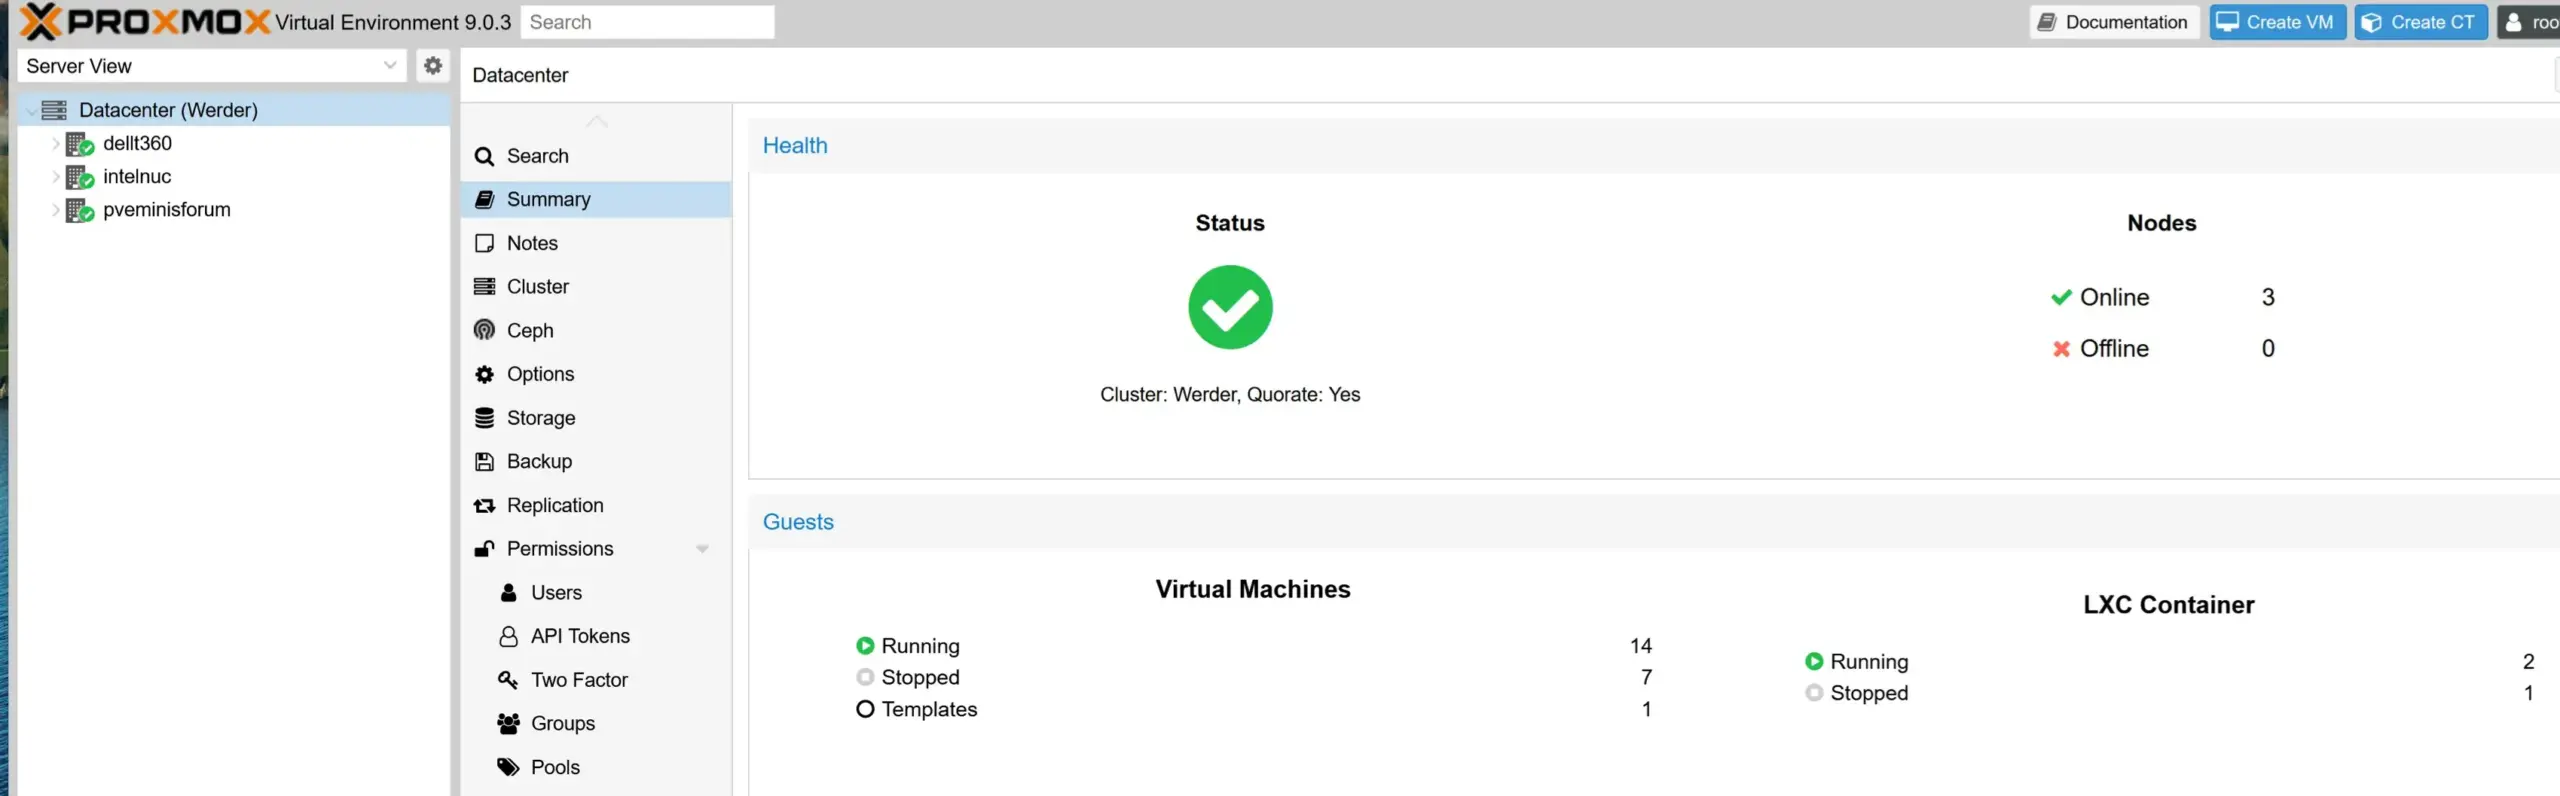The width and height of the screenshot is (2560, 796).
Task: Click the Backup floppy-disk icon
Action: tap(484, 461)
